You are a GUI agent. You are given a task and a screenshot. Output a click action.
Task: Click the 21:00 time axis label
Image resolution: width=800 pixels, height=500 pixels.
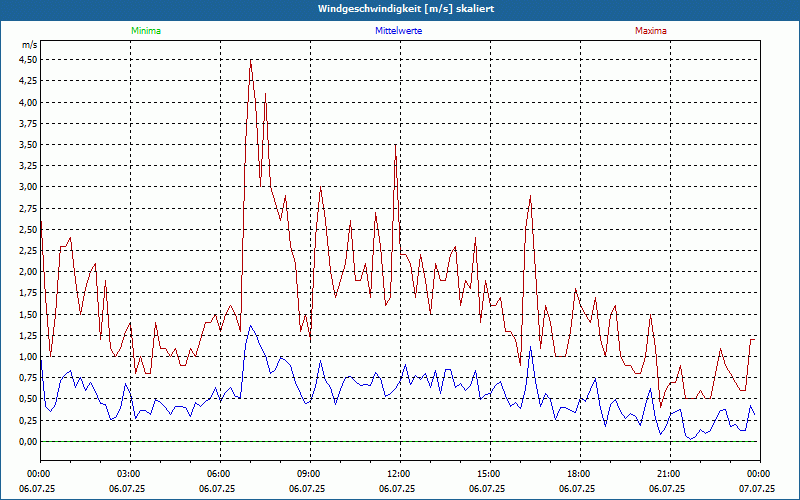[x=670, y=474]
